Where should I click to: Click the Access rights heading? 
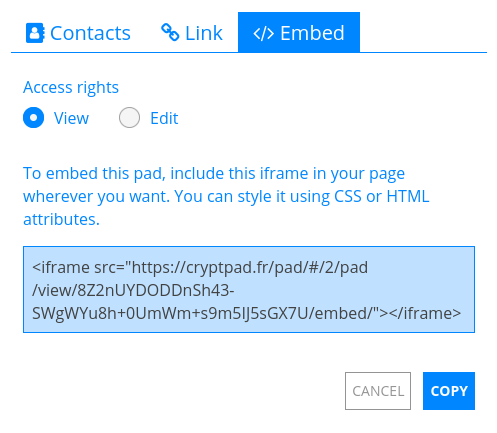pyautogui.click(x=71, y=87)
